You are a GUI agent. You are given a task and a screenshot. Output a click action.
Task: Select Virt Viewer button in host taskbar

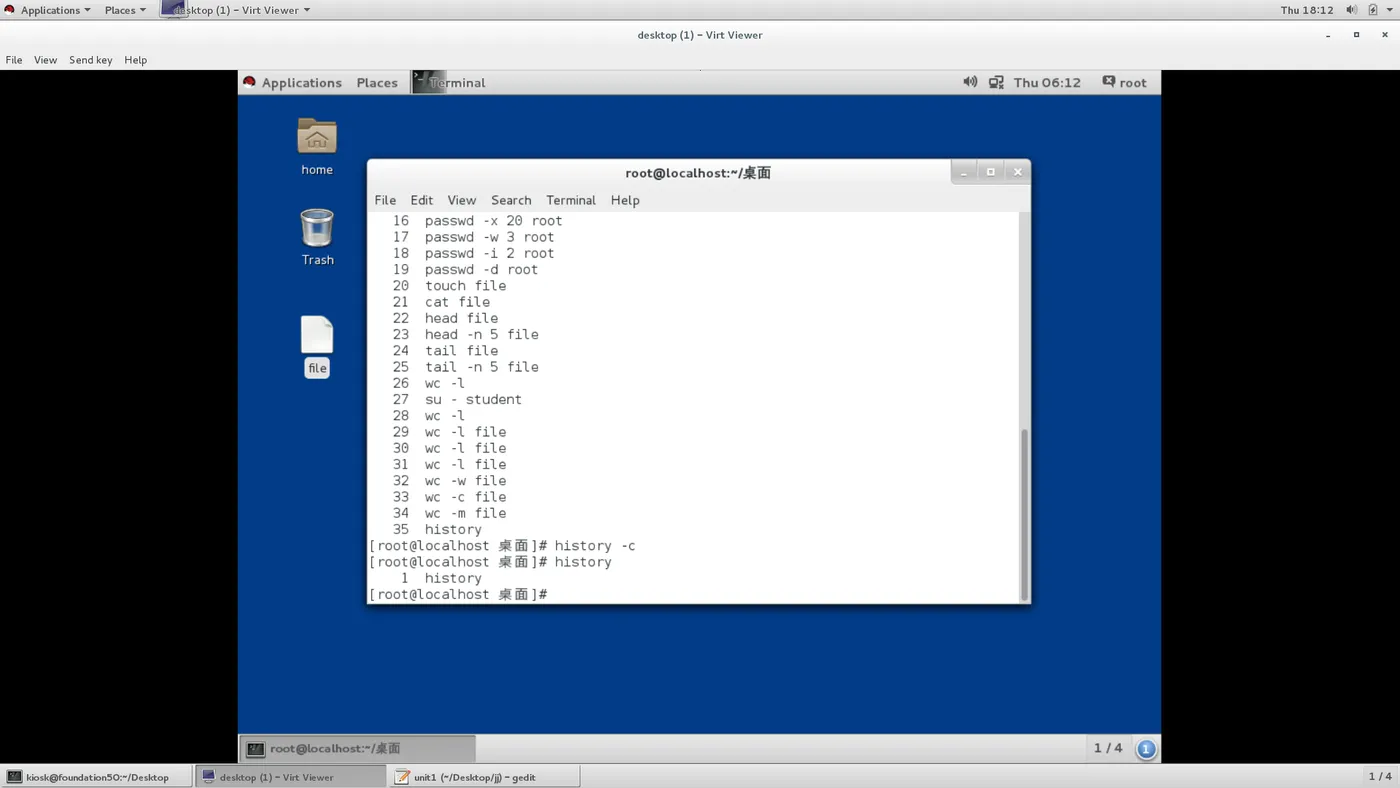tap(290, 777)
